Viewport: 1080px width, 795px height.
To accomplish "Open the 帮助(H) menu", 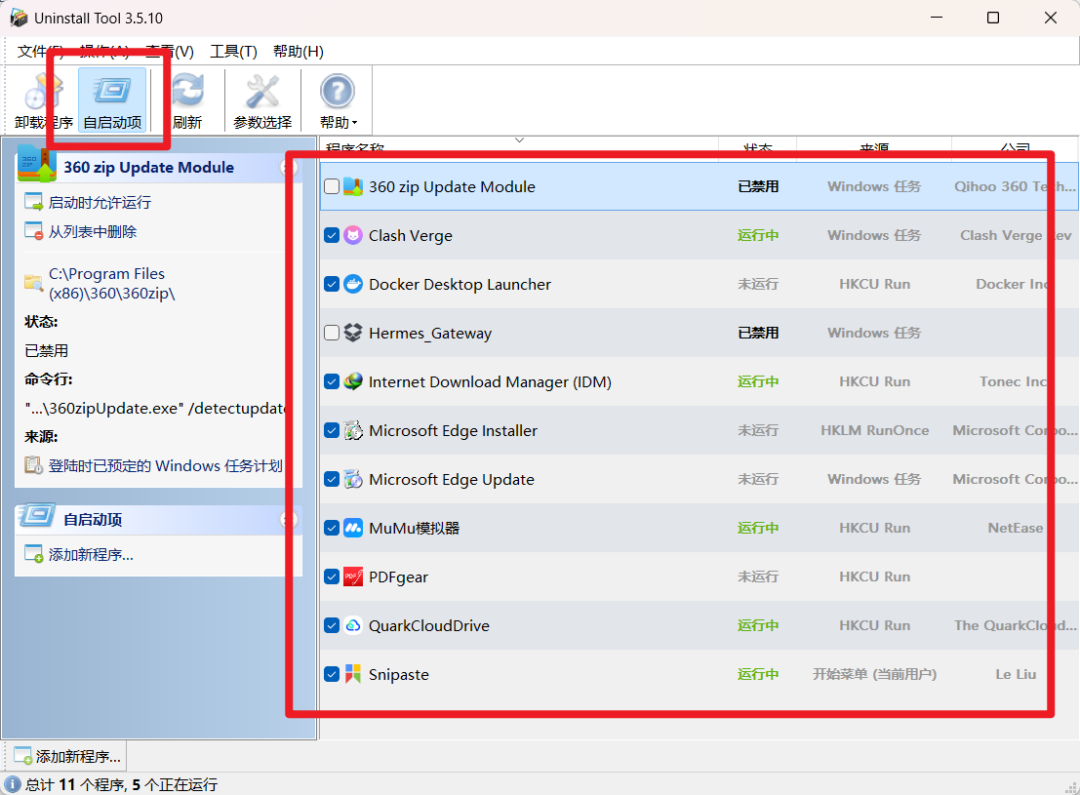I will (298, 52).
